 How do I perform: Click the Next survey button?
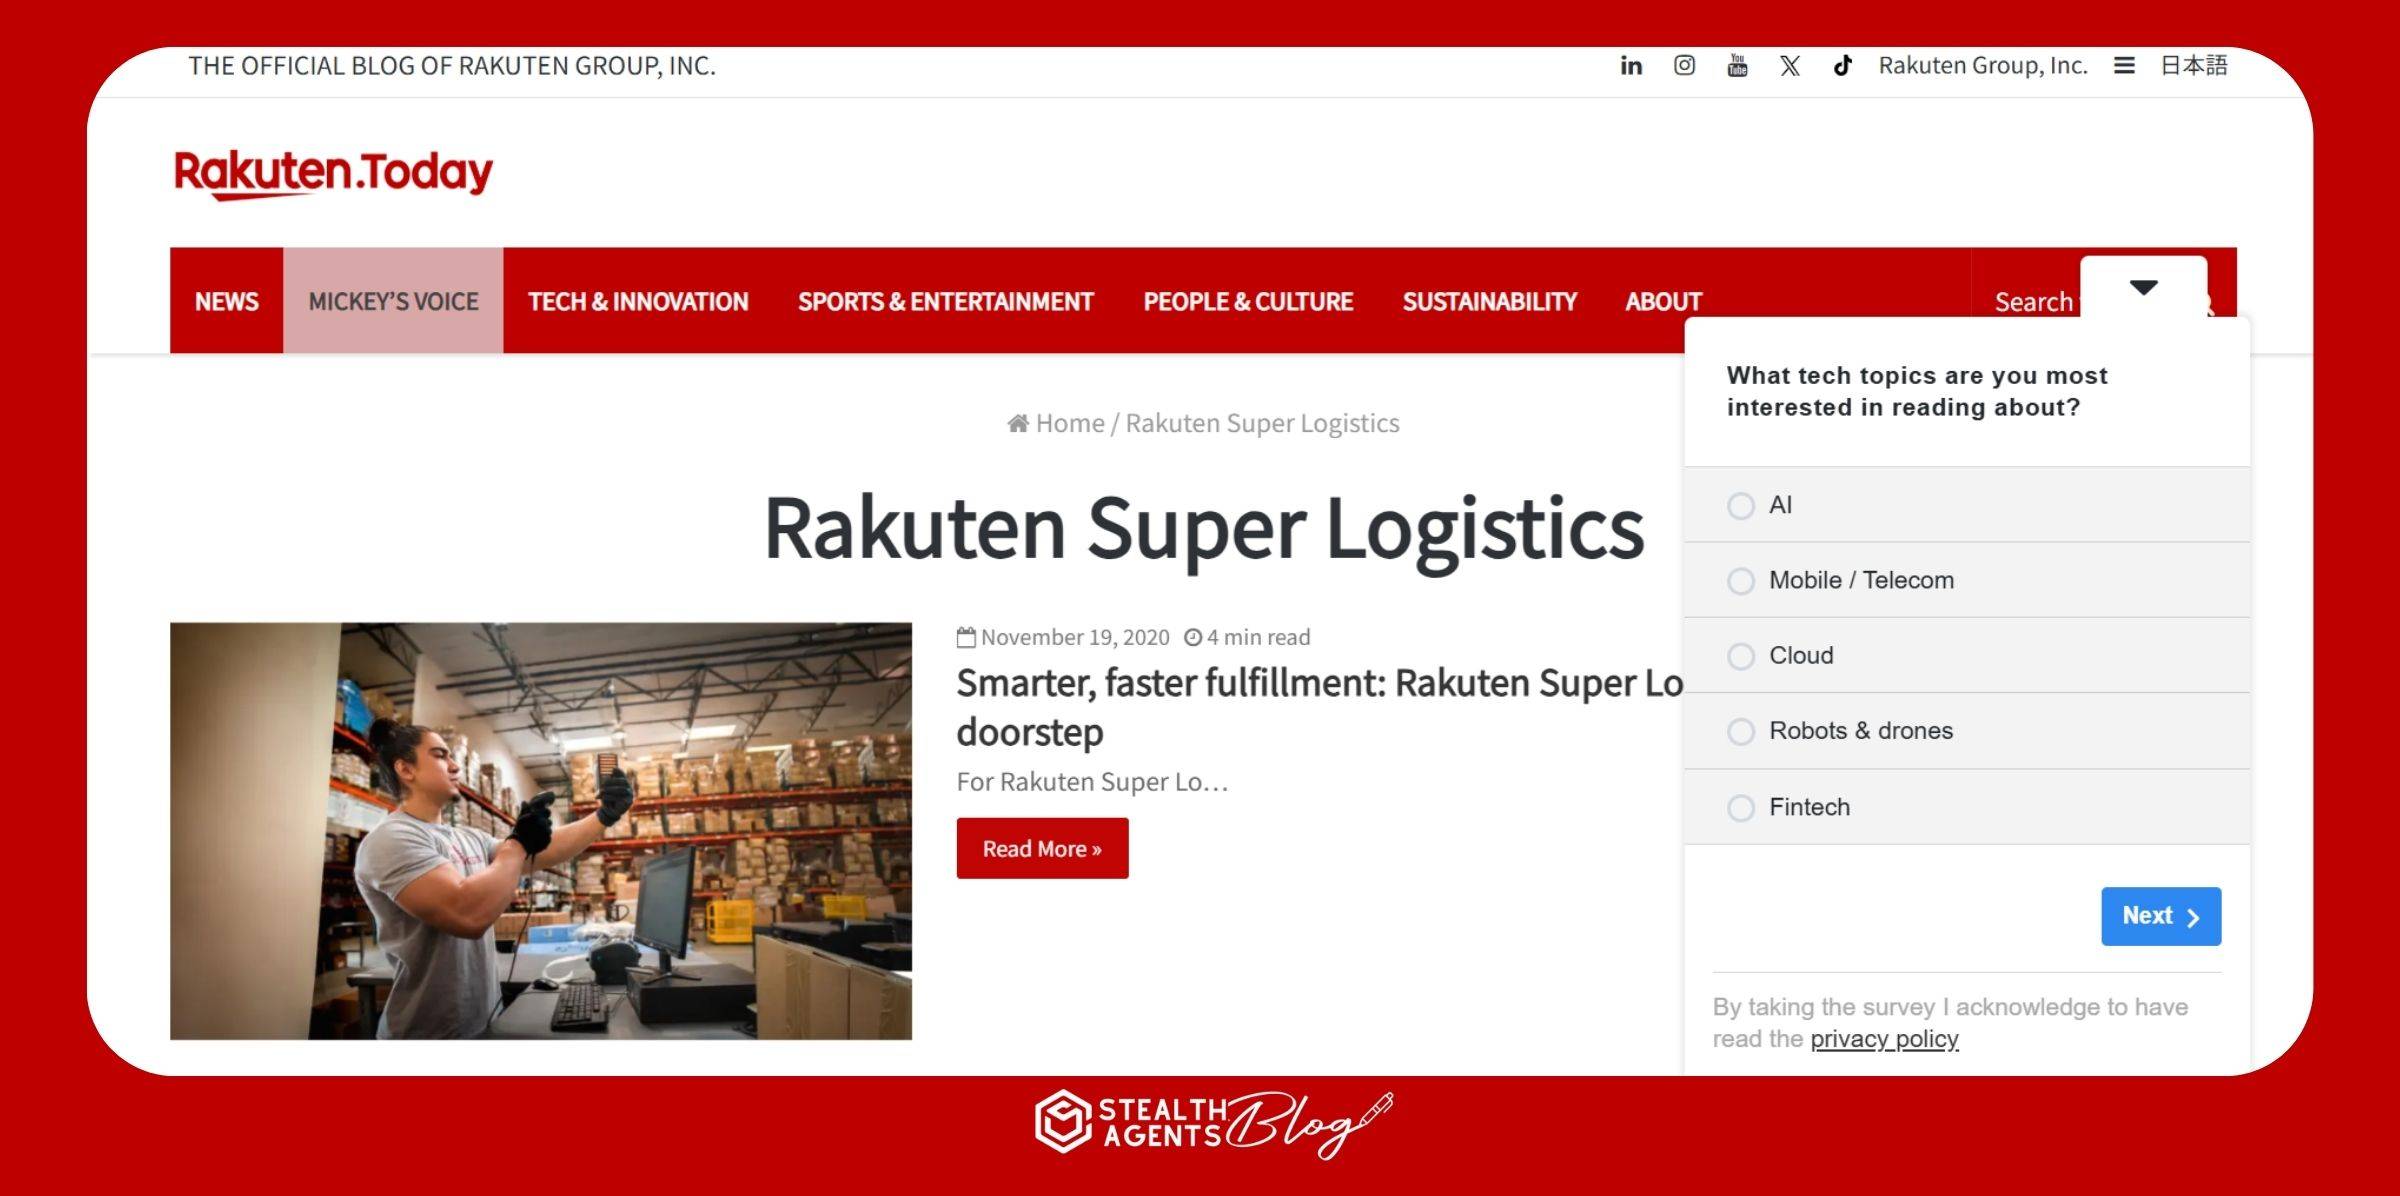click(2161, 916)
